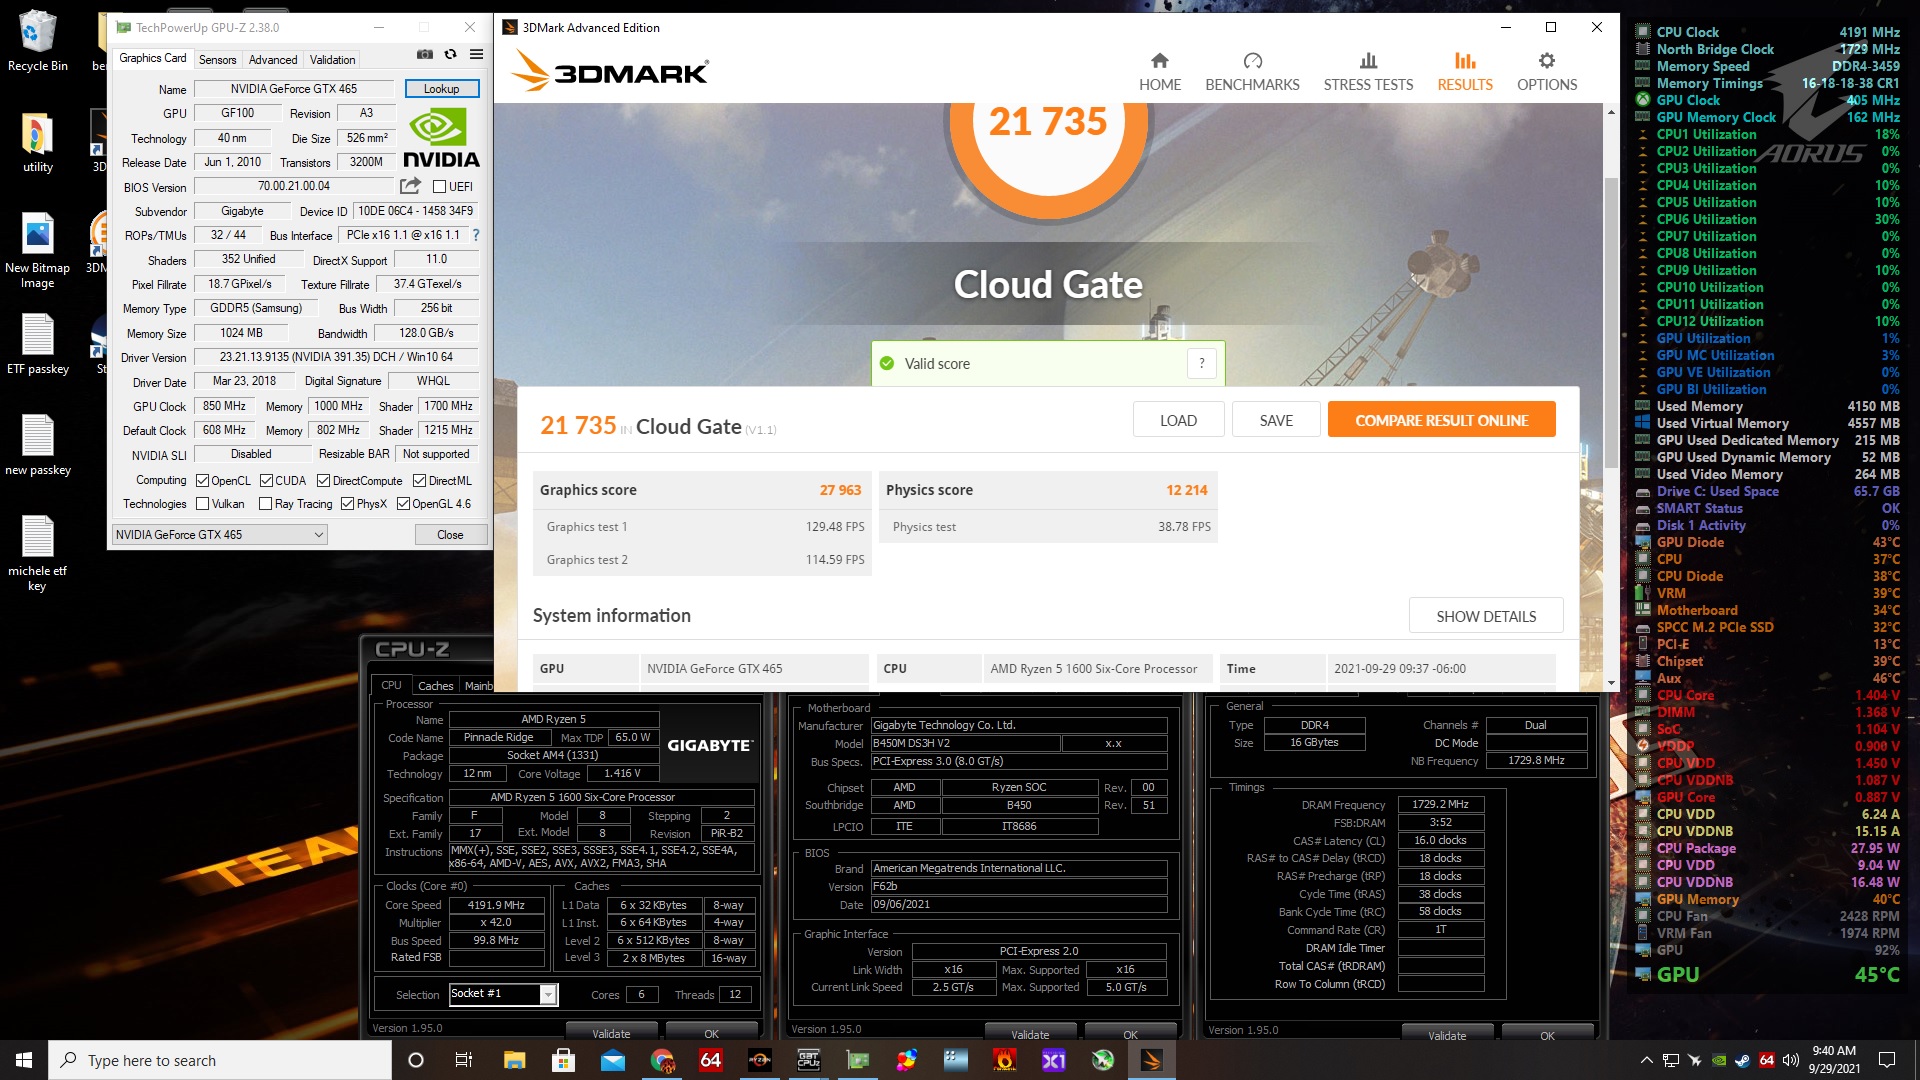Open File Explorer from the taskbar
Image resolution: width=1920 pixels, height=1080 pixels.
[x=514, y=1060]
